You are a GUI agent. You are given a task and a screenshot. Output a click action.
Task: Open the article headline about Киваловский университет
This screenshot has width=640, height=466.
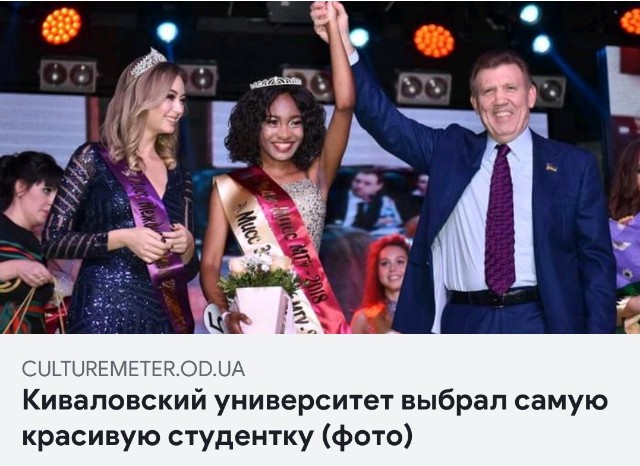coord(315,419)
